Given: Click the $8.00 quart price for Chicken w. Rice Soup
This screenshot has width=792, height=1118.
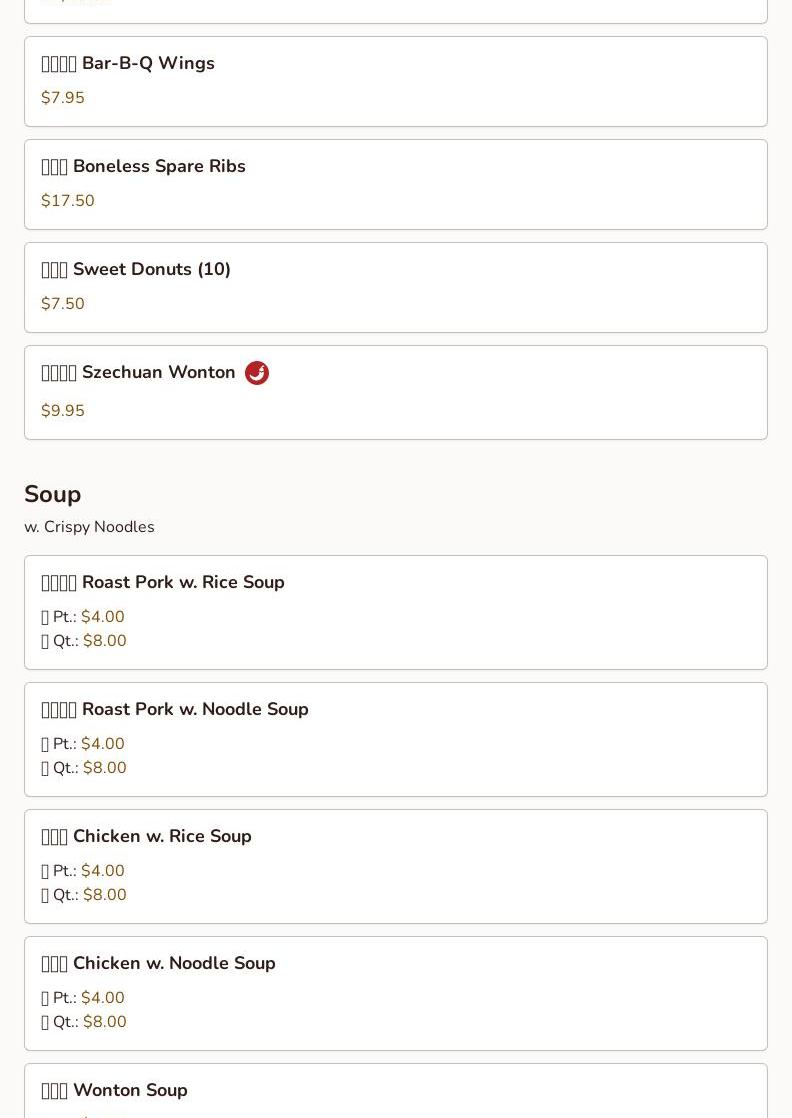Looking at the screenshot, I should [105, 895].
